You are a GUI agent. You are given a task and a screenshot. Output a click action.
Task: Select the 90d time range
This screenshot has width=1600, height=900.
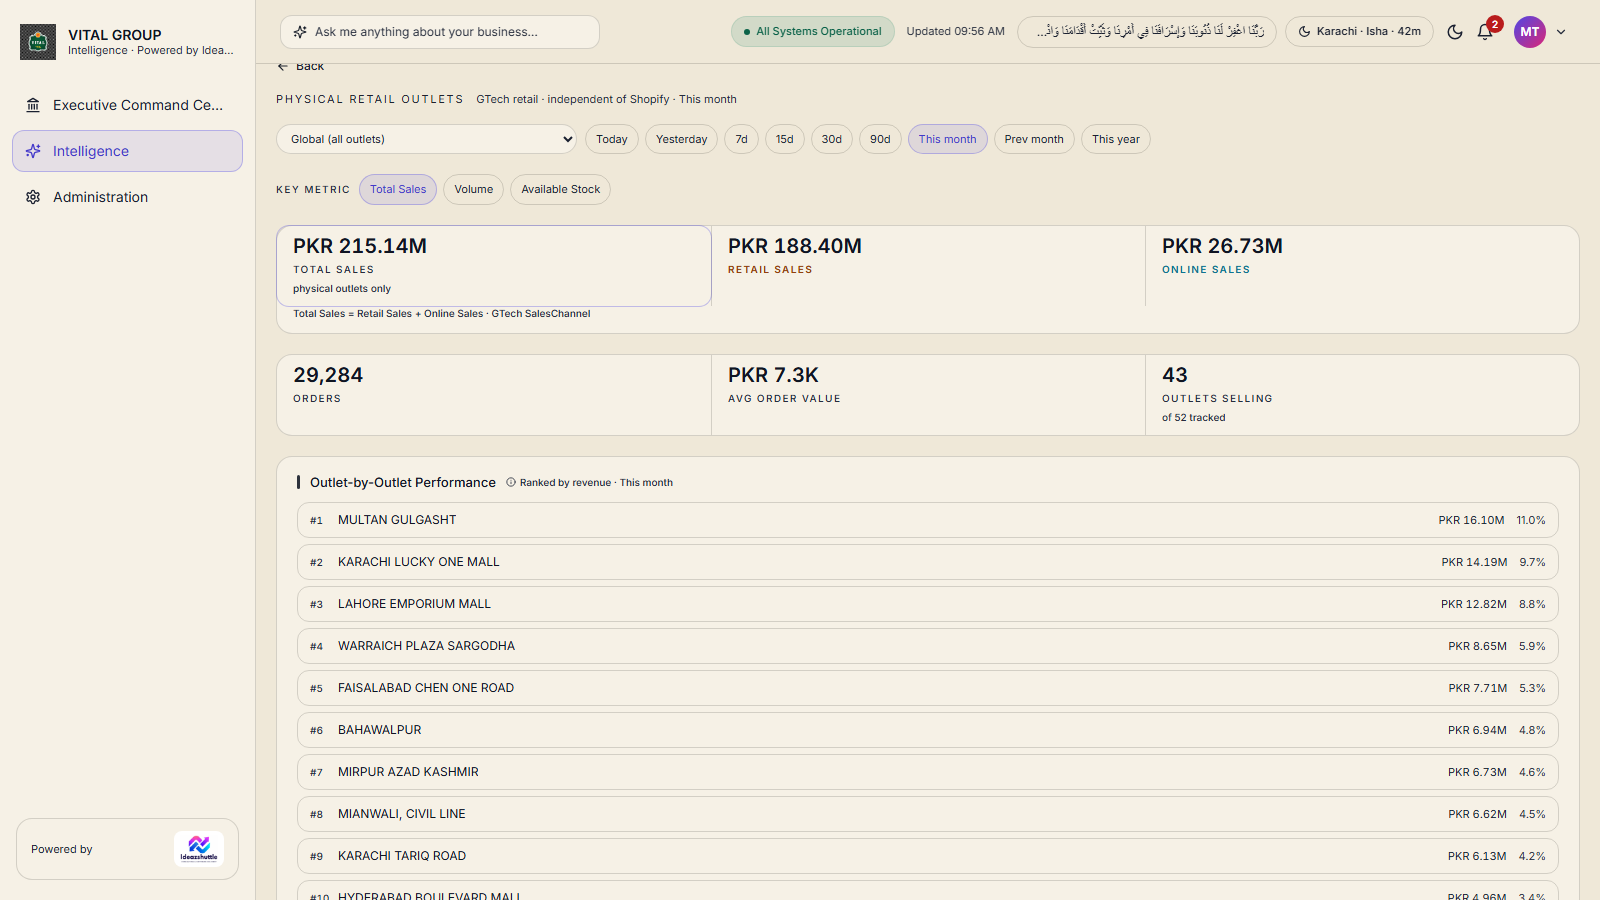tap(880, 139)
